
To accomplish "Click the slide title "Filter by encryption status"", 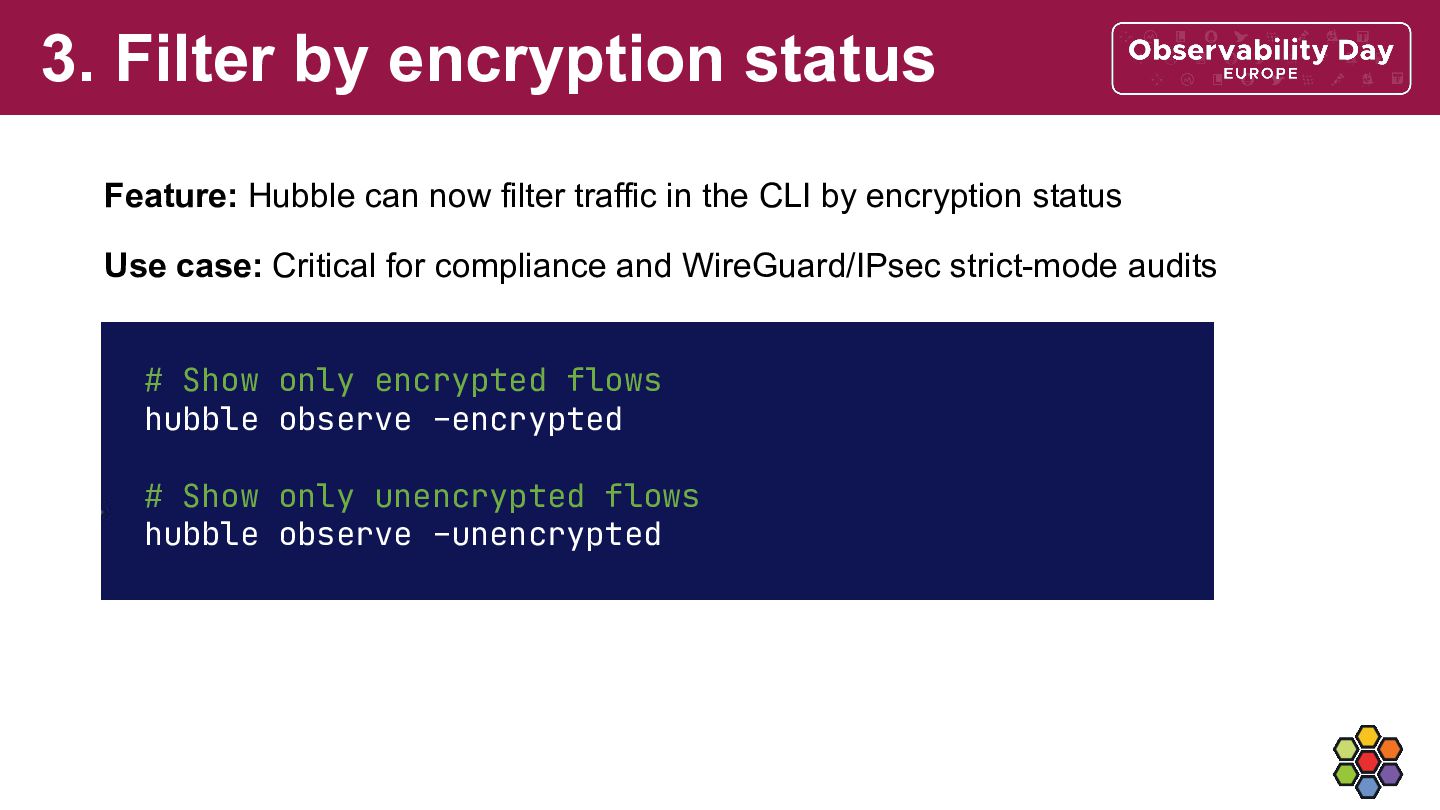I will point(525,58).
